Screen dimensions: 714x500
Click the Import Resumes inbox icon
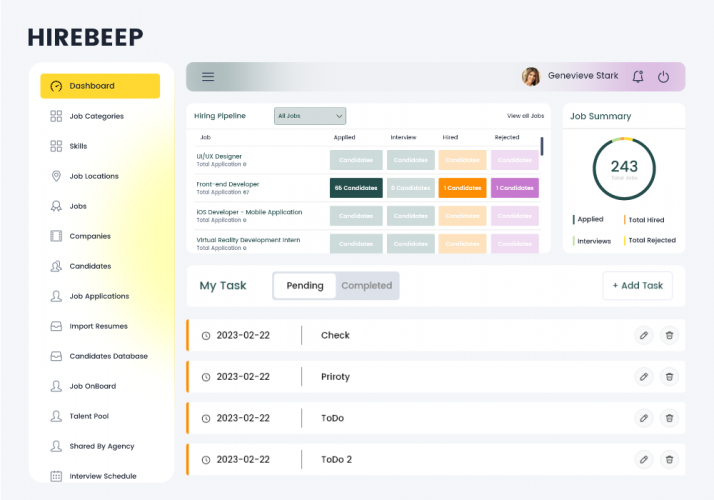coord(56,326)
